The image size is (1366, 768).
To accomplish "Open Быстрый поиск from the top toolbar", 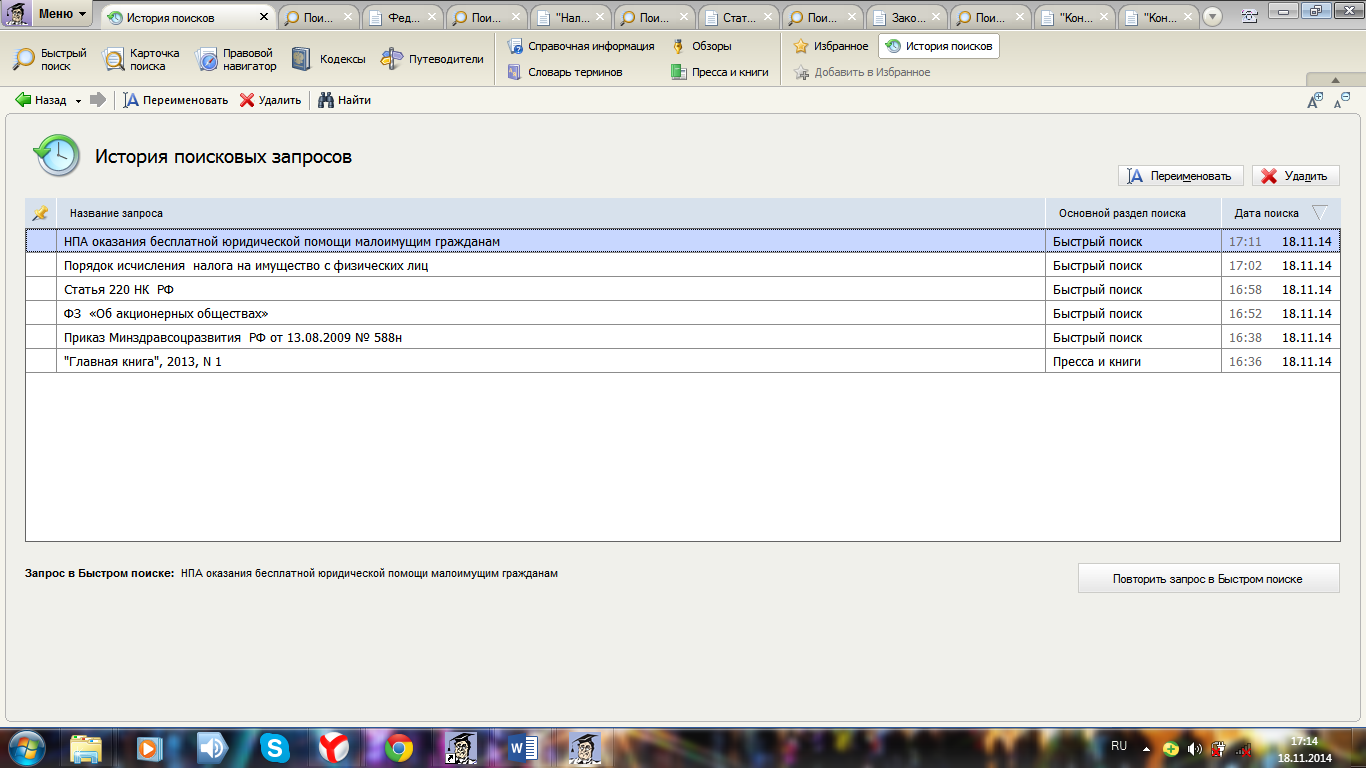I will coord(50,59).
